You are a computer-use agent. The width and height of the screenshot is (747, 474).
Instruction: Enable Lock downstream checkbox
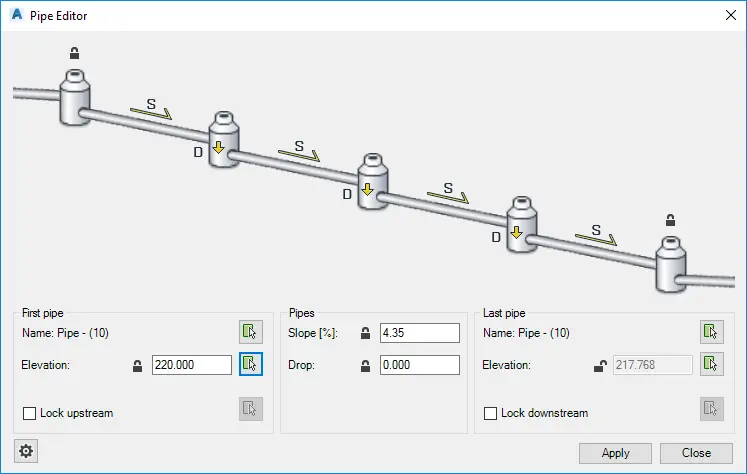(x=490, y=413)
